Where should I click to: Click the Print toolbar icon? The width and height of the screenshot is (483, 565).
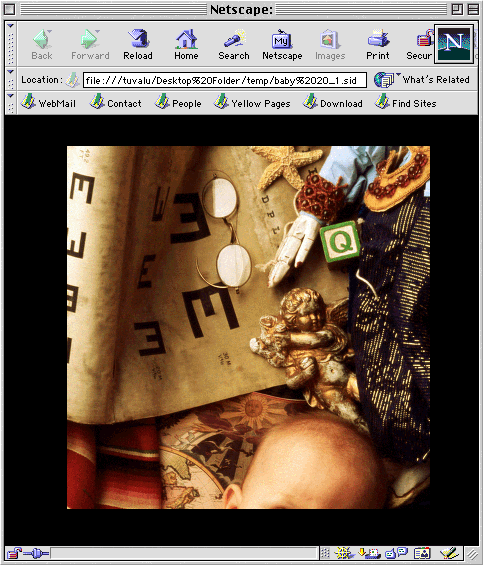point(378,45)
